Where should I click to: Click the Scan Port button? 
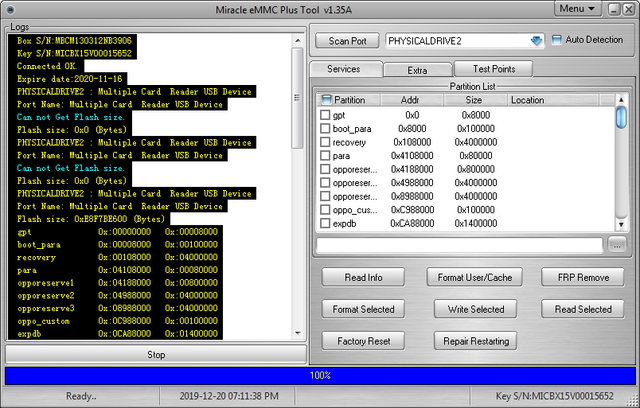(x=347, y=41)
